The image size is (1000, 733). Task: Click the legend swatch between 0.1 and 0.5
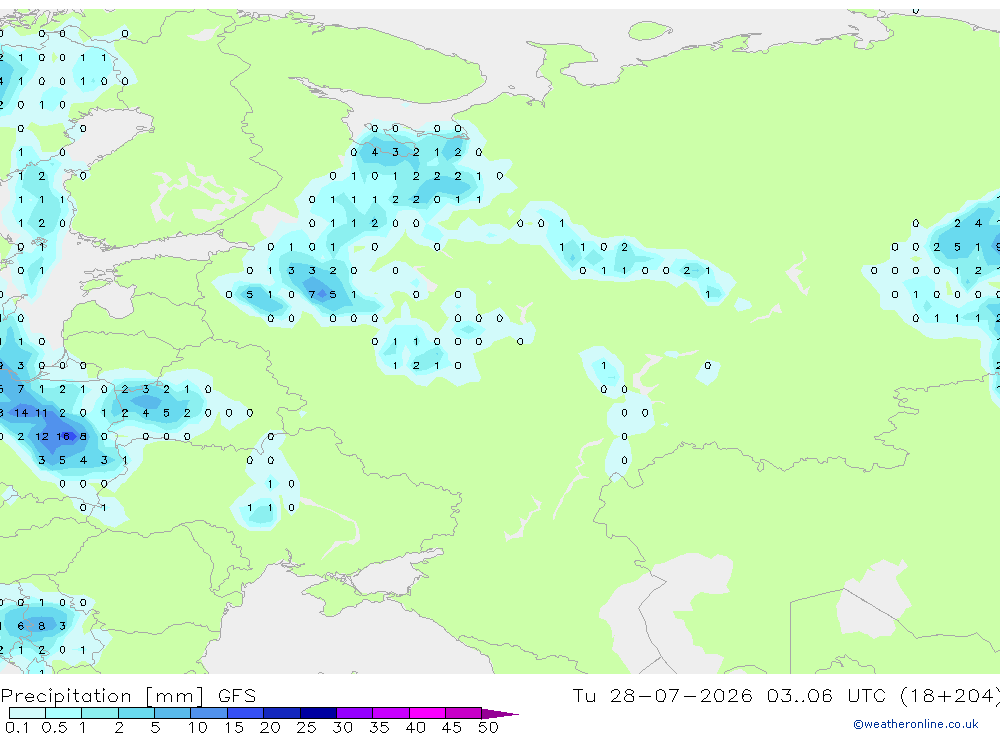pyautogui.click(x=27, y=713)
